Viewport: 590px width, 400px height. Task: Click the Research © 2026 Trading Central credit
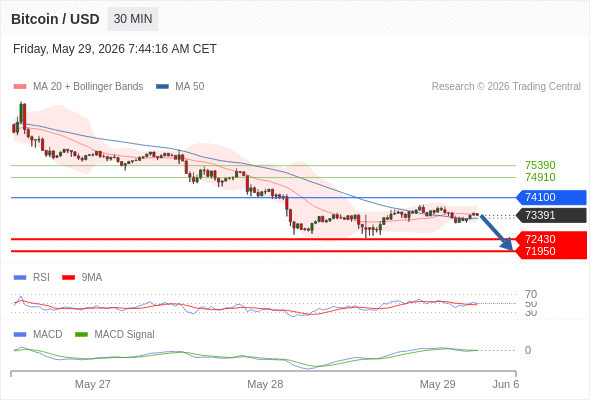(x=506, y=87)
